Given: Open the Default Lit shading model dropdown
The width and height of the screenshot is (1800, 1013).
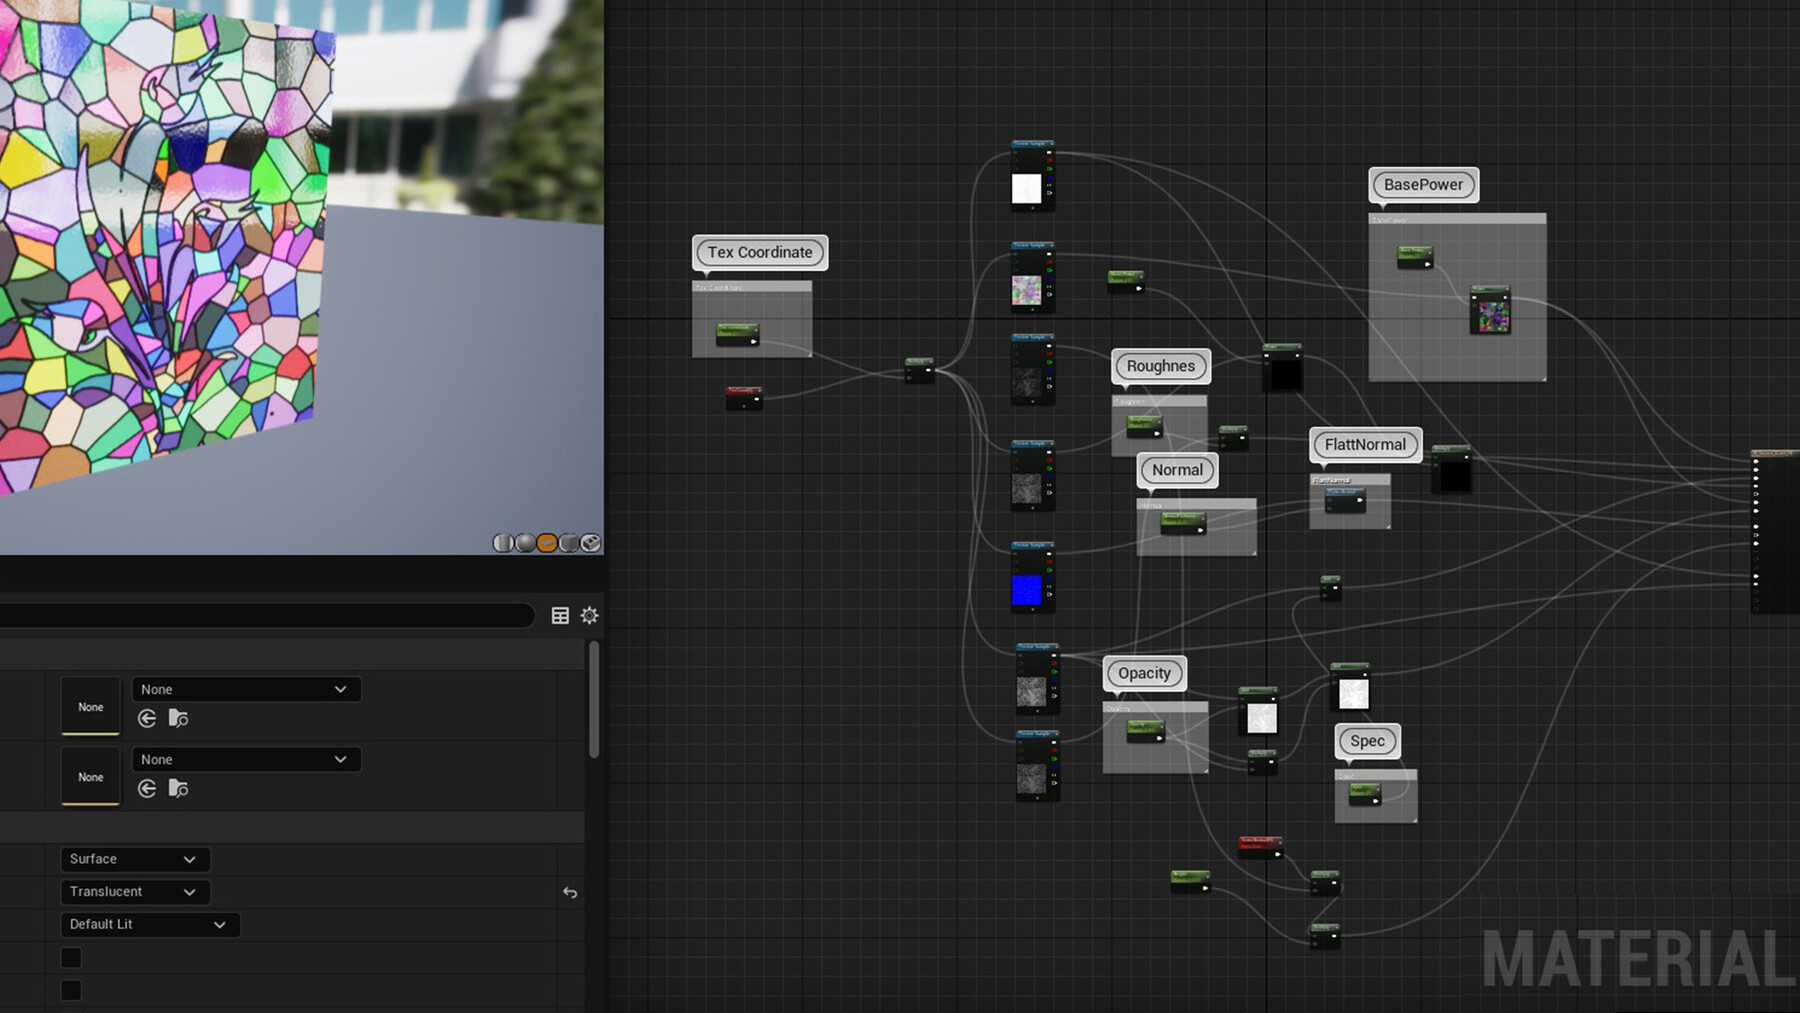Looking at the screenshot, I should click(x=149, y=924).
